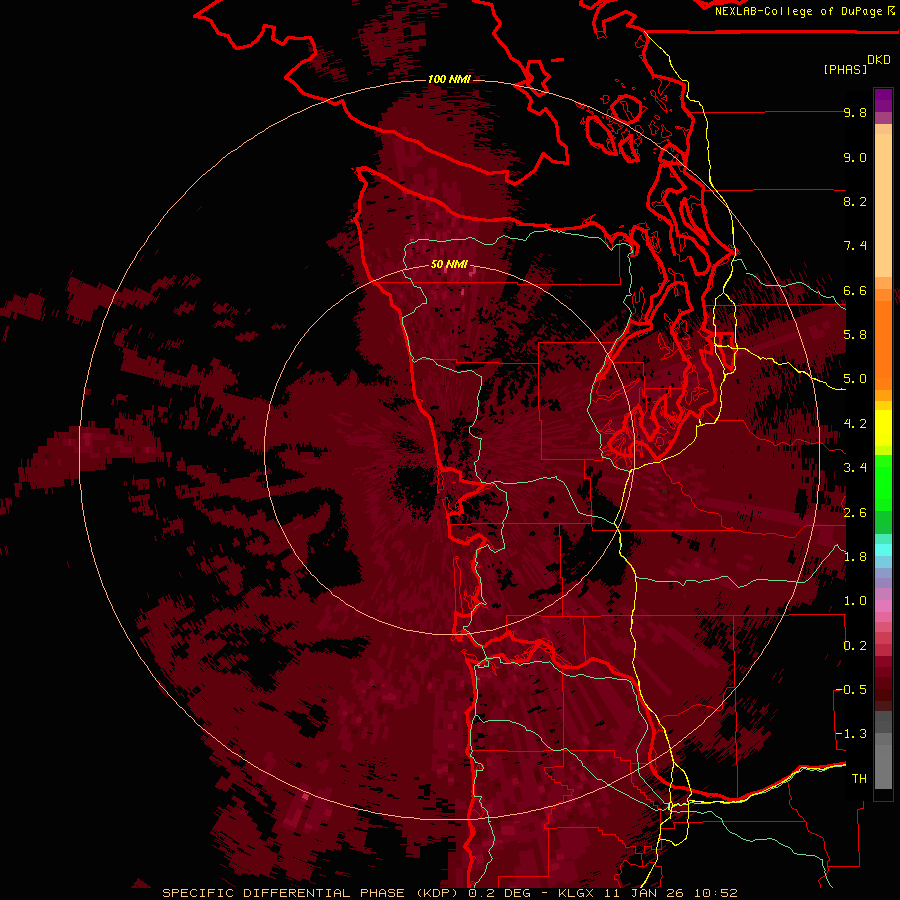Pick the cyan band of the color scale
The height and width of the screenshot is (900, 900).
(x=883, y=550)
